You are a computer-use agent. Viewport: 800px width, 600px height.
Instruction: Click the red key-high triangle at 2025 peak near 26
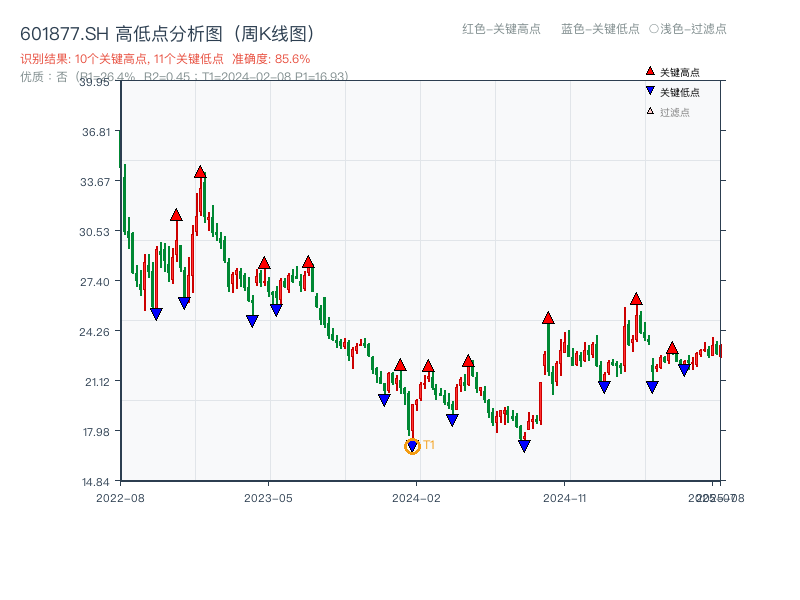636,299
